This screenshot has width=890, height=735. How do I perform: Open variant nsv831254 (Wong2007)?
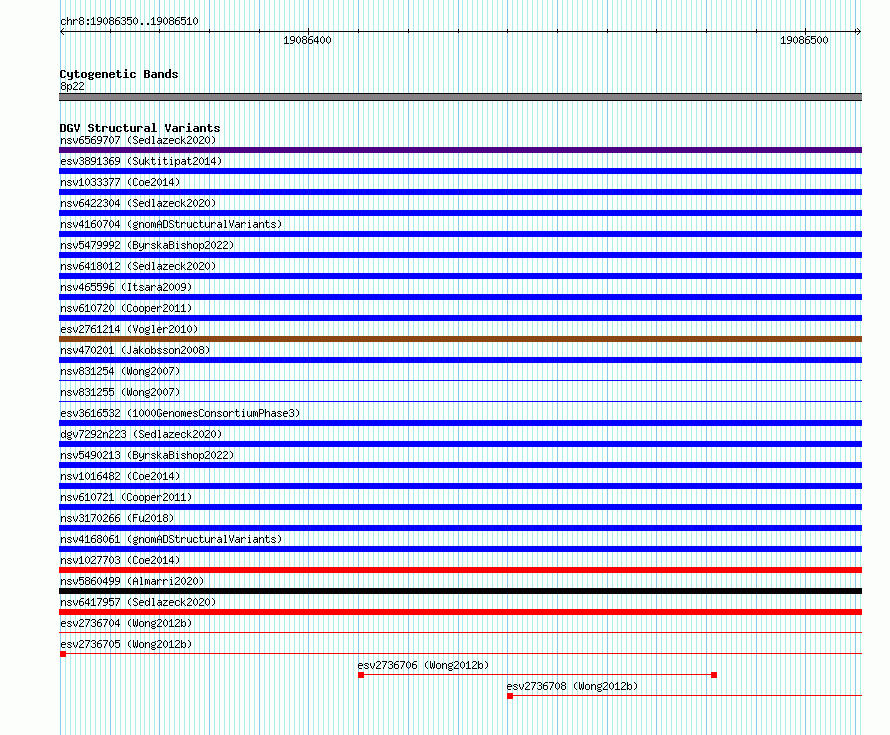pyautogui.click(x=120, y=371)
